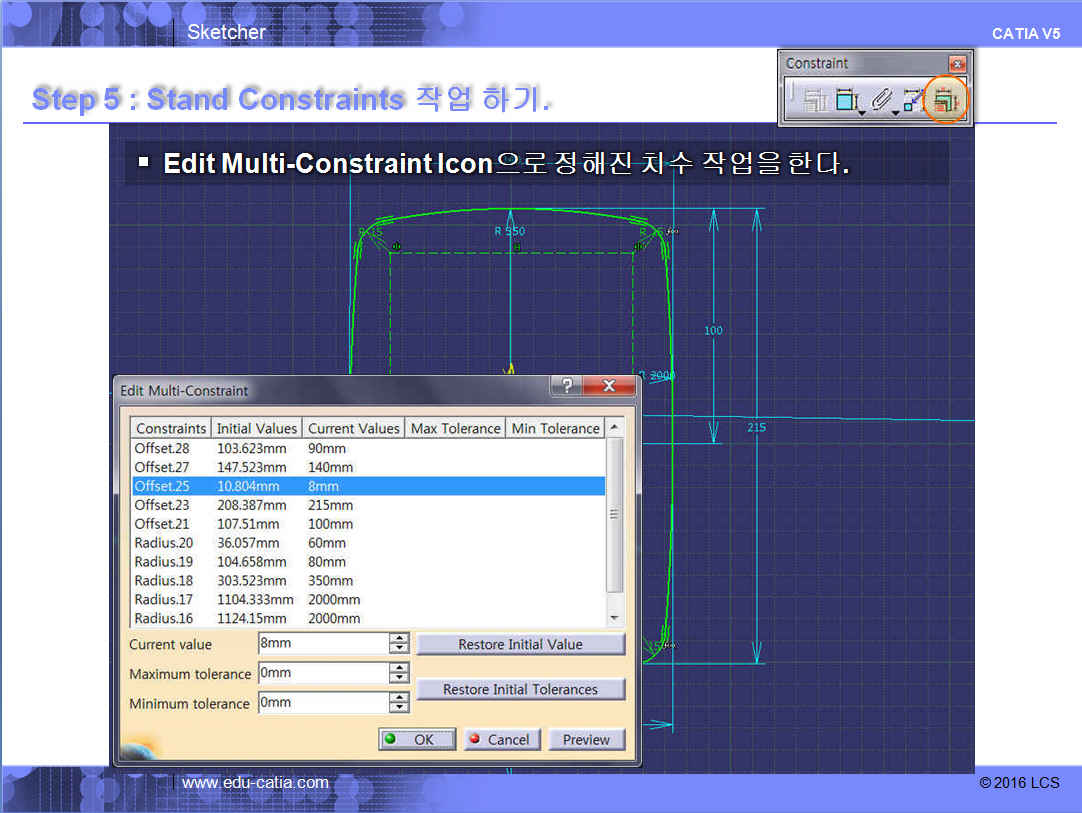Click the constraint list vertical scrollbar thumb
Viewport: 1082px width, 813px height.
coord(615,513)
